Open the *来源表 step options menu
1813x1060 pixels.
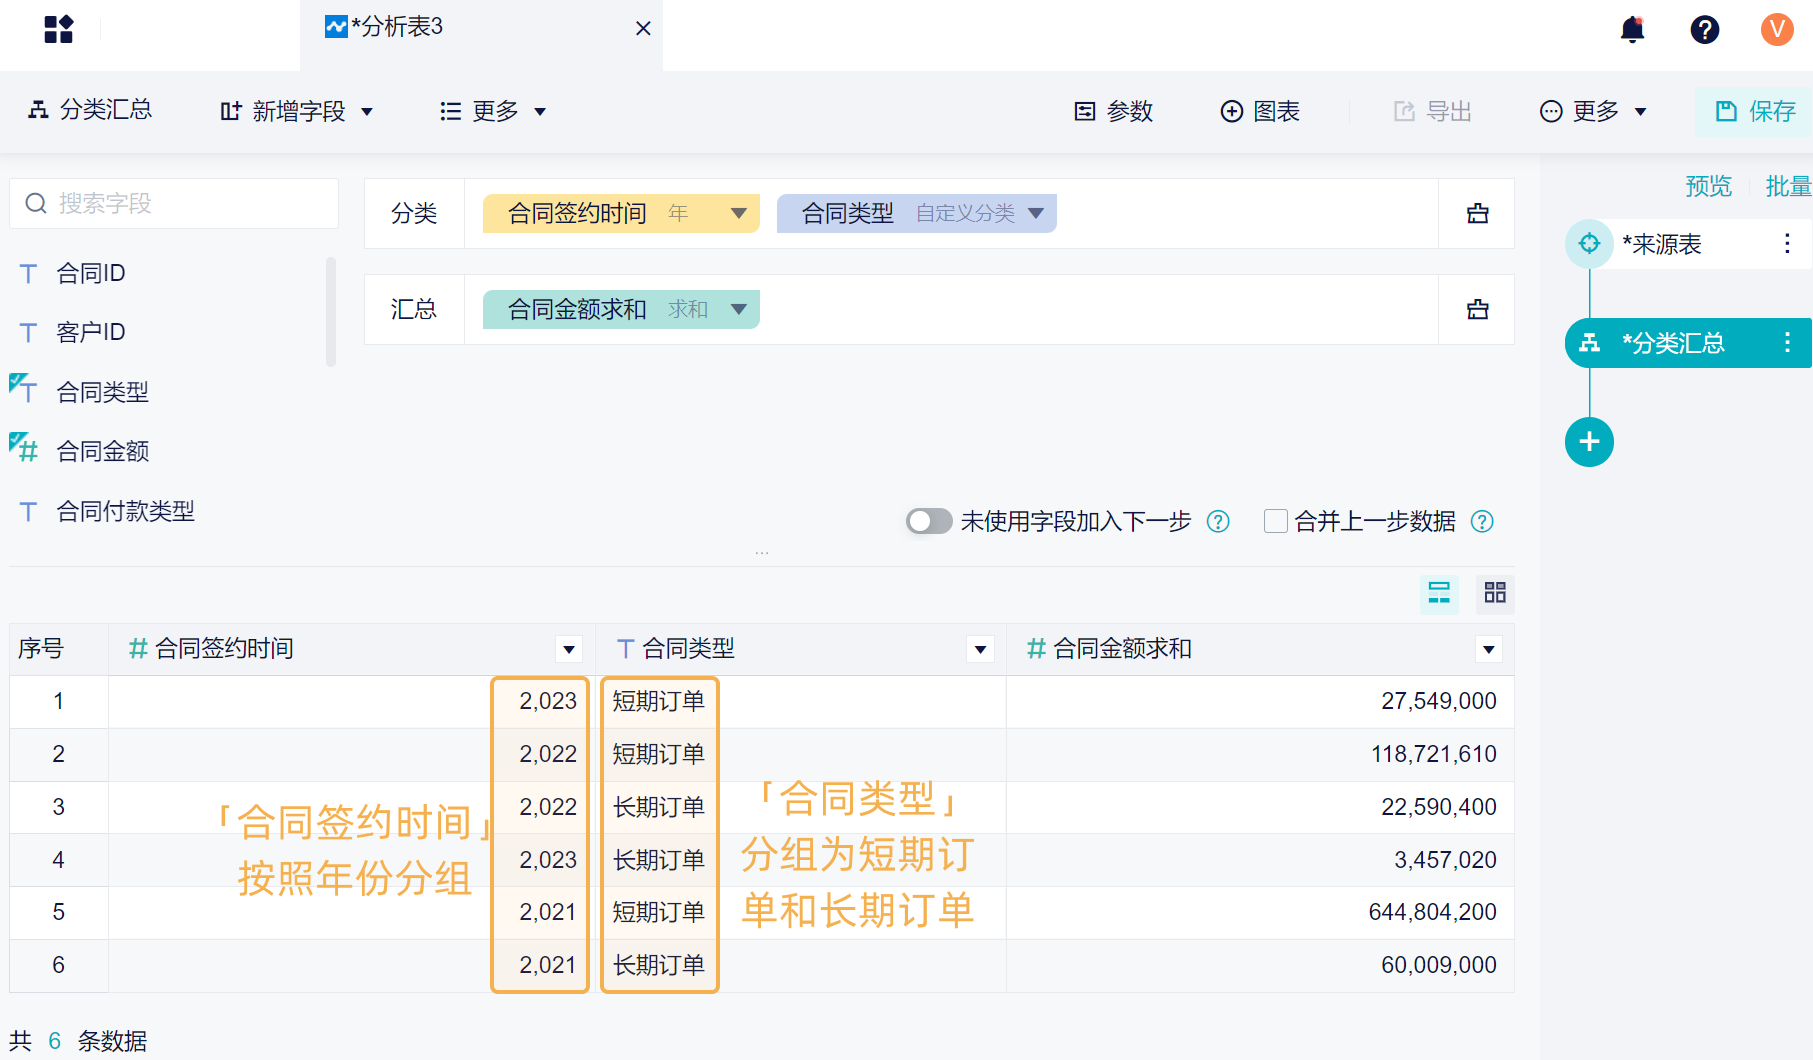(x=1787, y=244)
